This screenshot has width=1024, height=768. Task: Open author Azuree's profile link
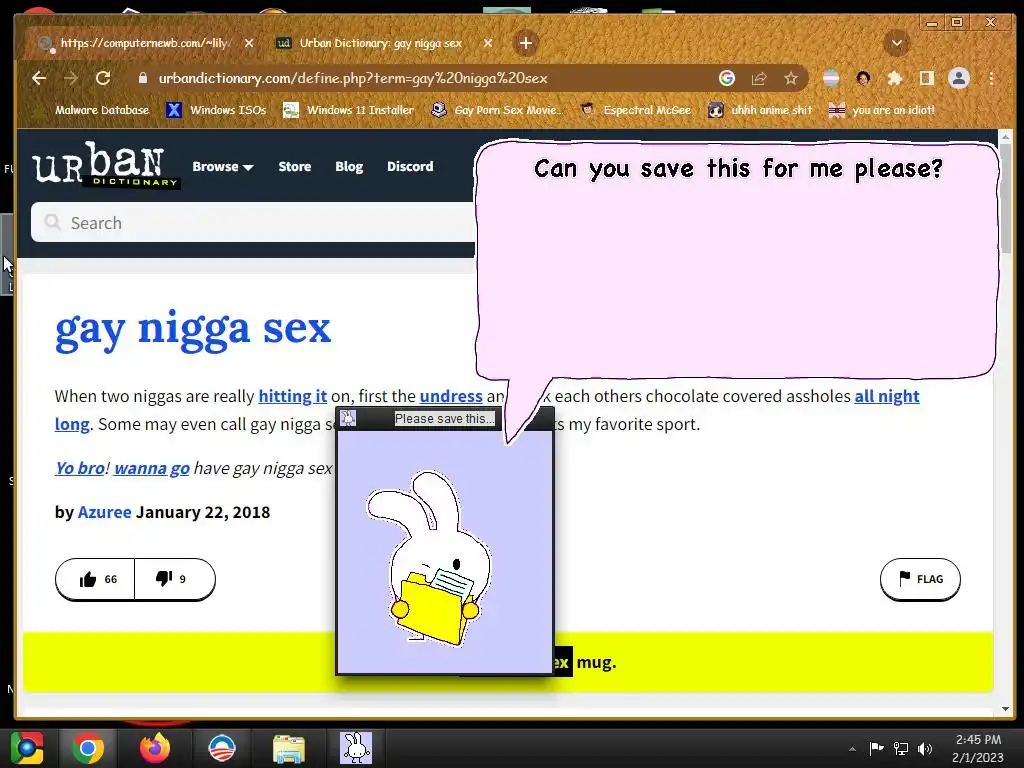click(x=104, y=512)
